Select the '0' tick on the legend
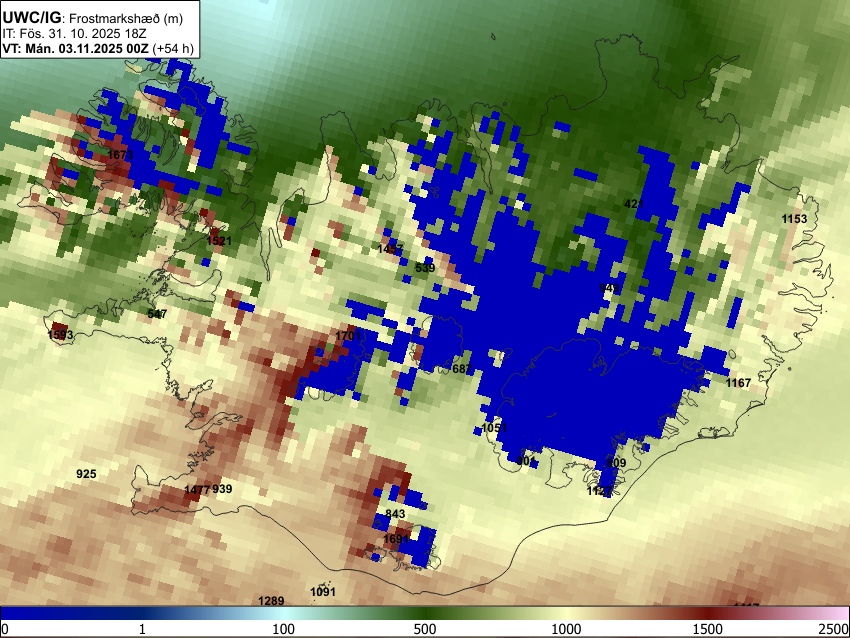The image size is (850, 638). 5,629
